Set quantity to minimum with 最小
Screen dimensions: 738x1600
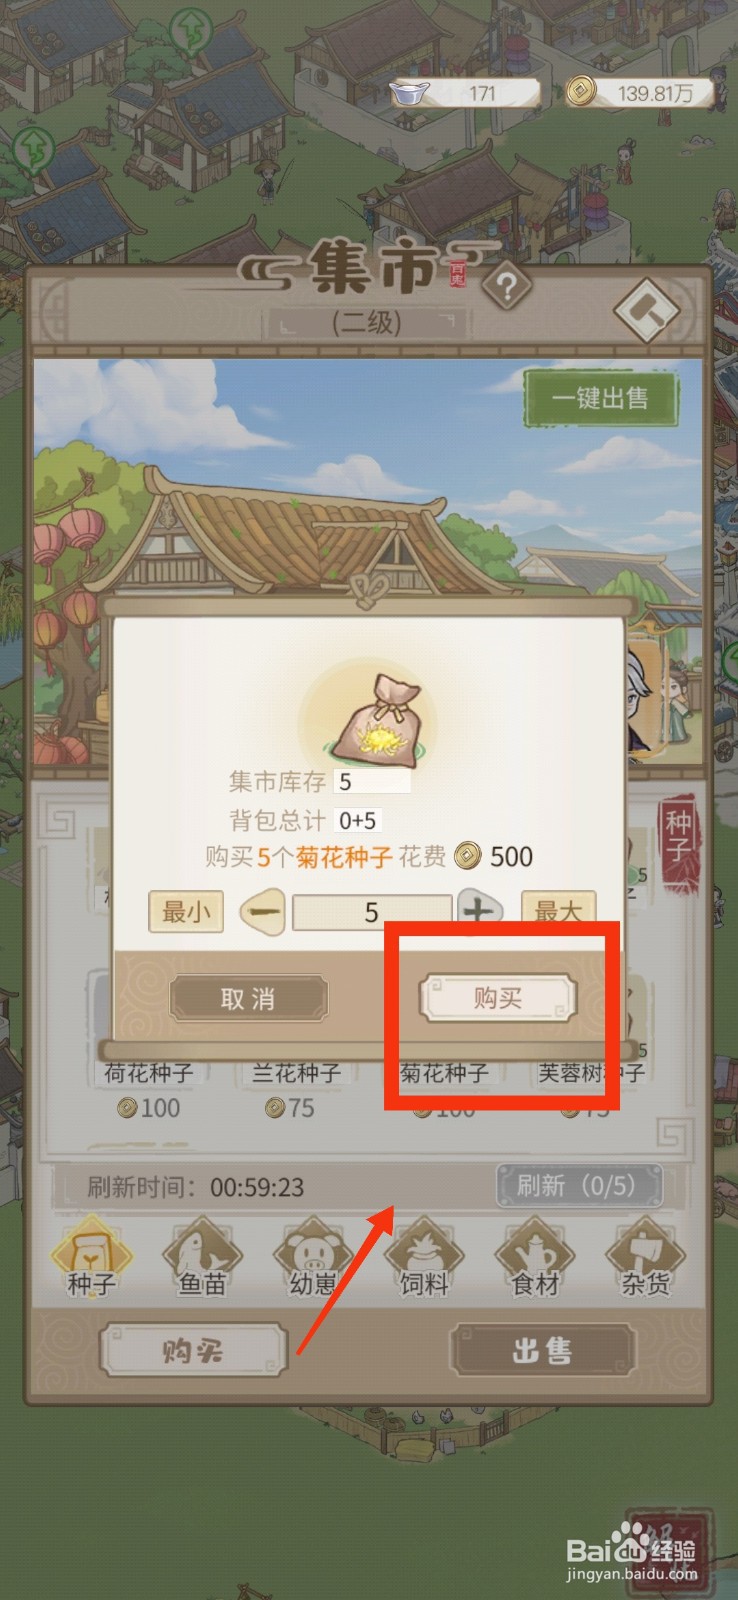pos(186,912)
